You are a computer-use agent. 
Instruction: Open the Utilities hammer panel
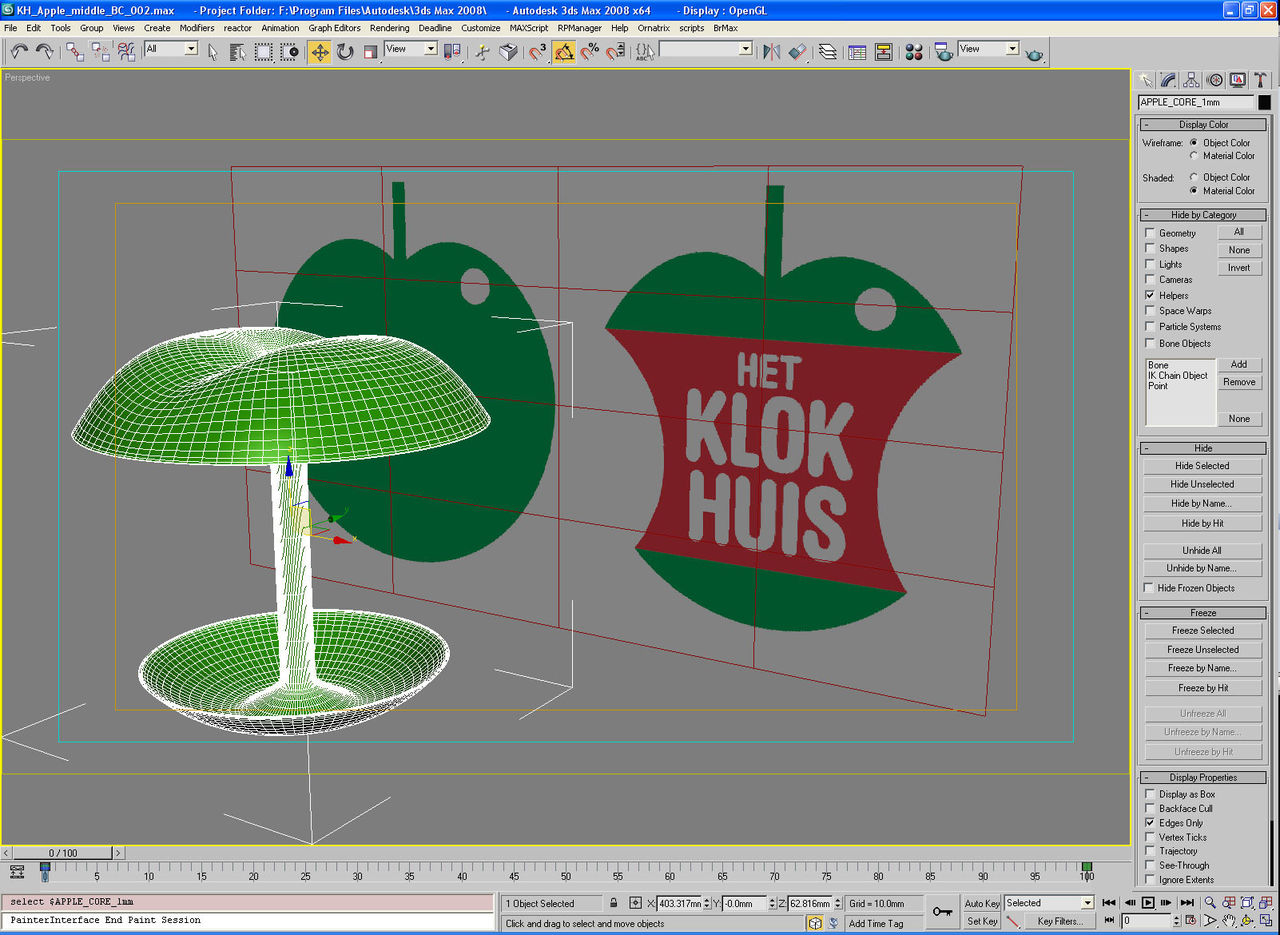coord(1262,80)
